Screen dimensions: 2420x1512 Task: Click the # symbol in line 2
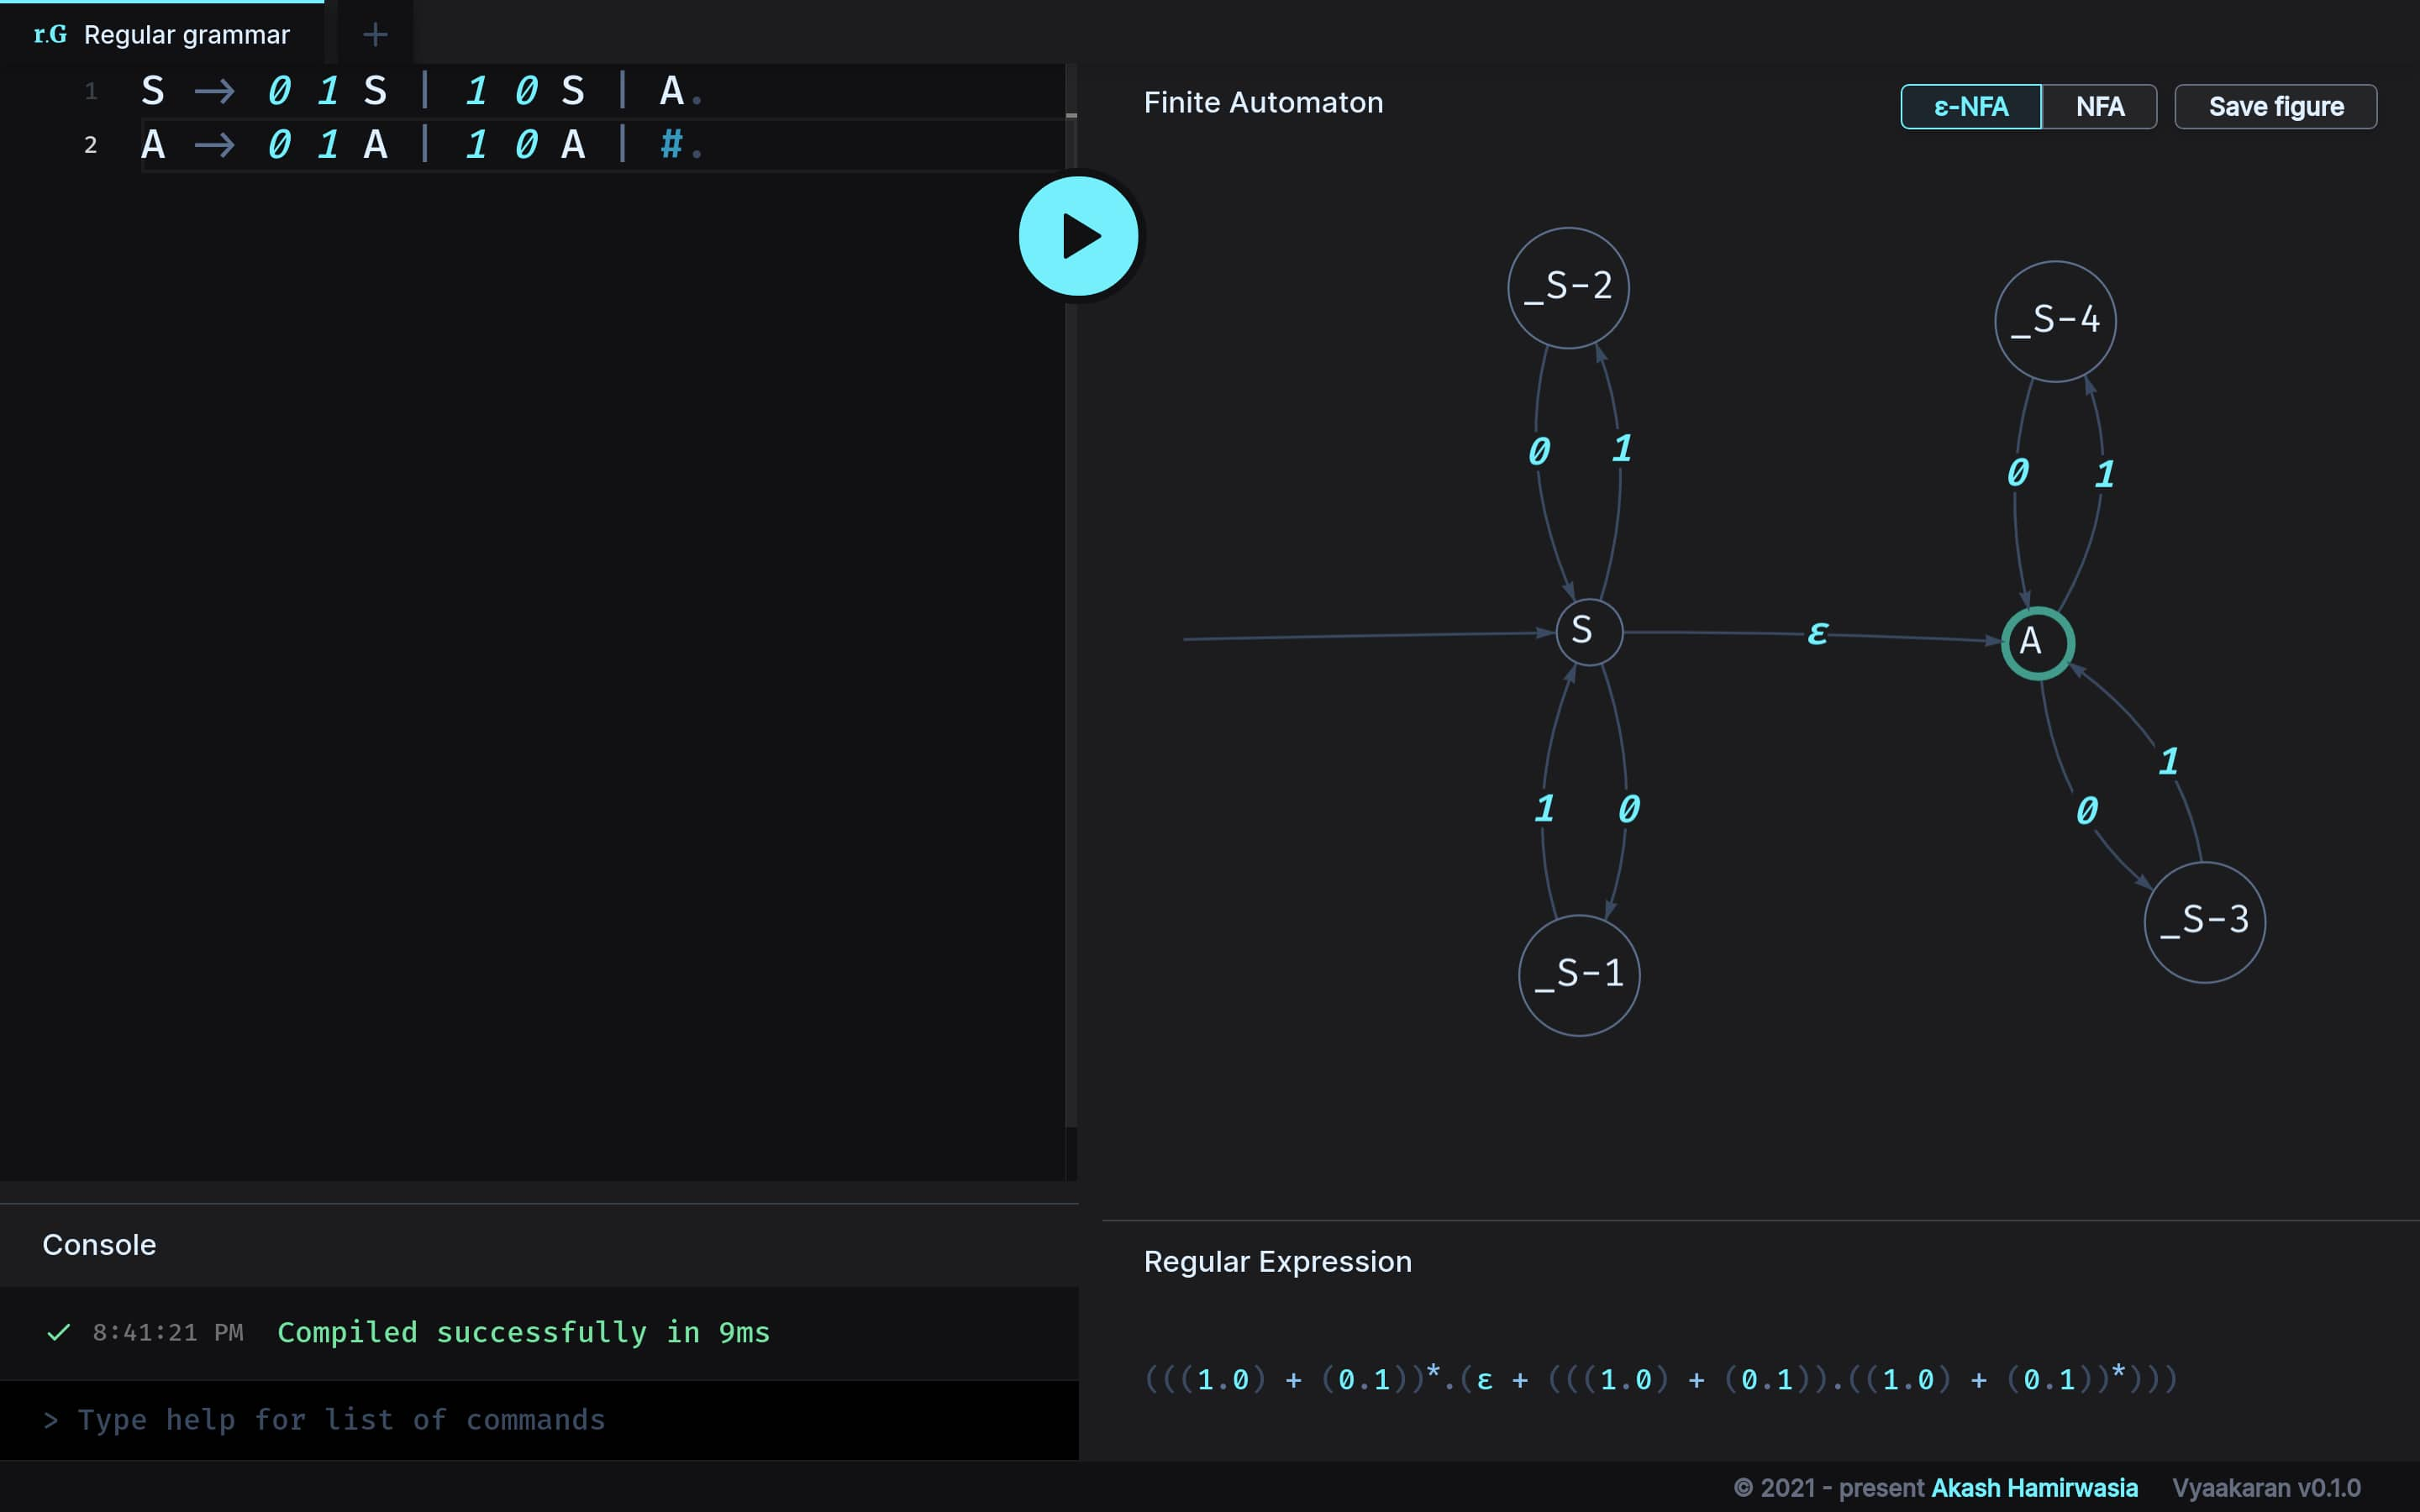pyautogui.click(x=671, y=144)
